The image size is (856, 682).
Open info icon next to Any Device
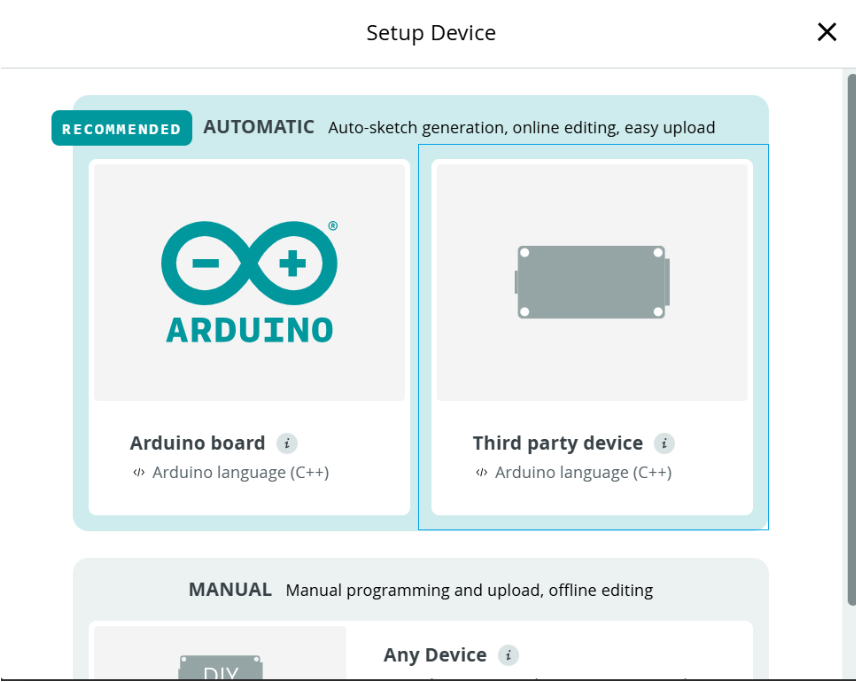[508, 655]
